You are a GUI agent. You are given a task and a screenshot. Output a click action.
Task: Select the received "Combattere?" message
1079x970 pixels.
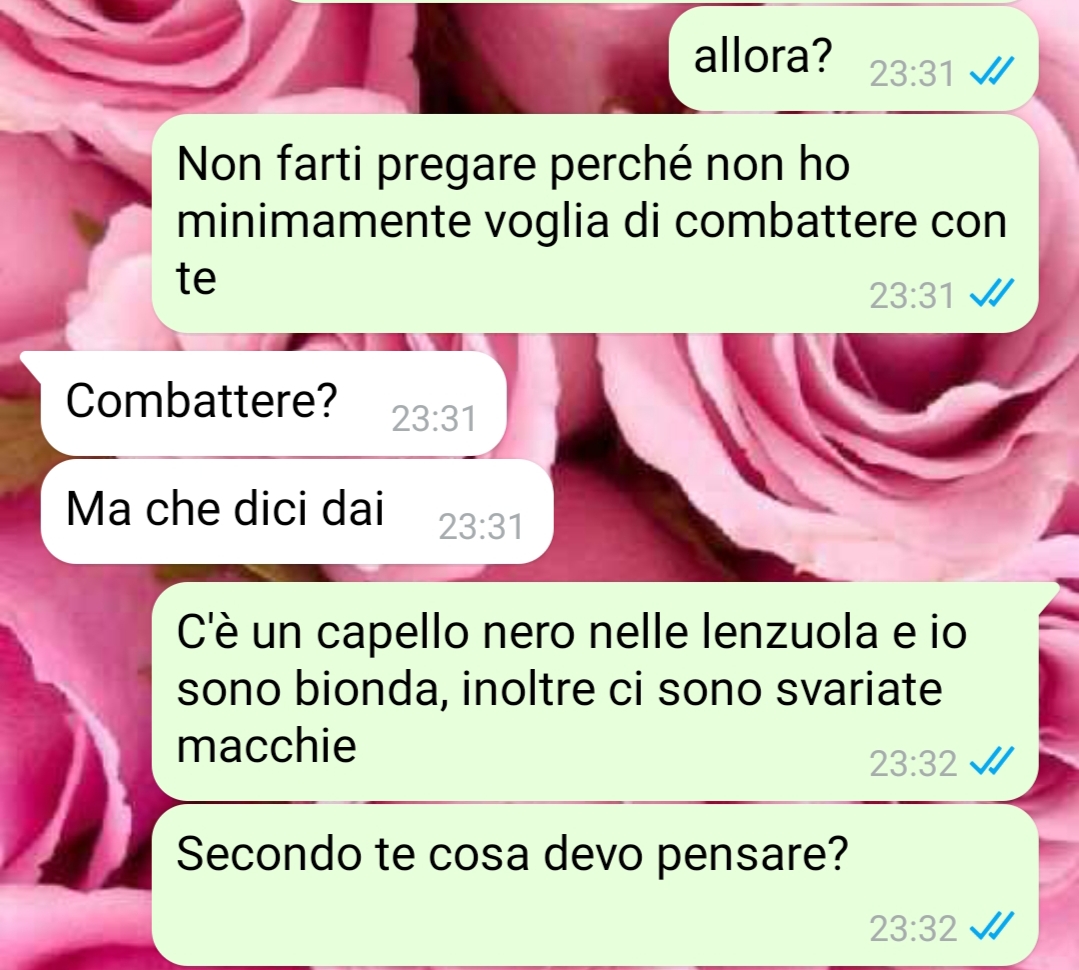pos(273,403)
